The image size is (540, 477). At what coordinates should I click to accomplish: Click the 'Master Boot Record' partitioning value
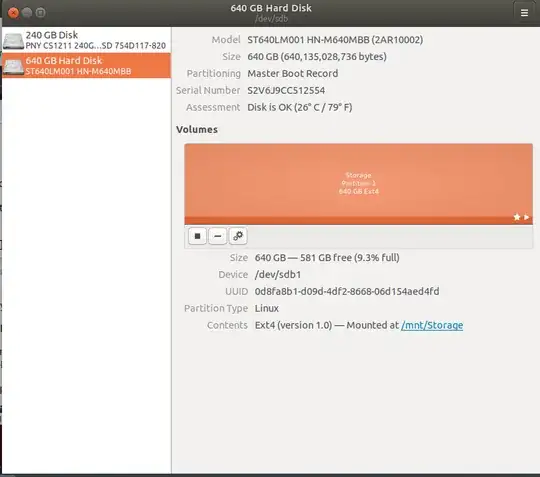pos(293,73)
